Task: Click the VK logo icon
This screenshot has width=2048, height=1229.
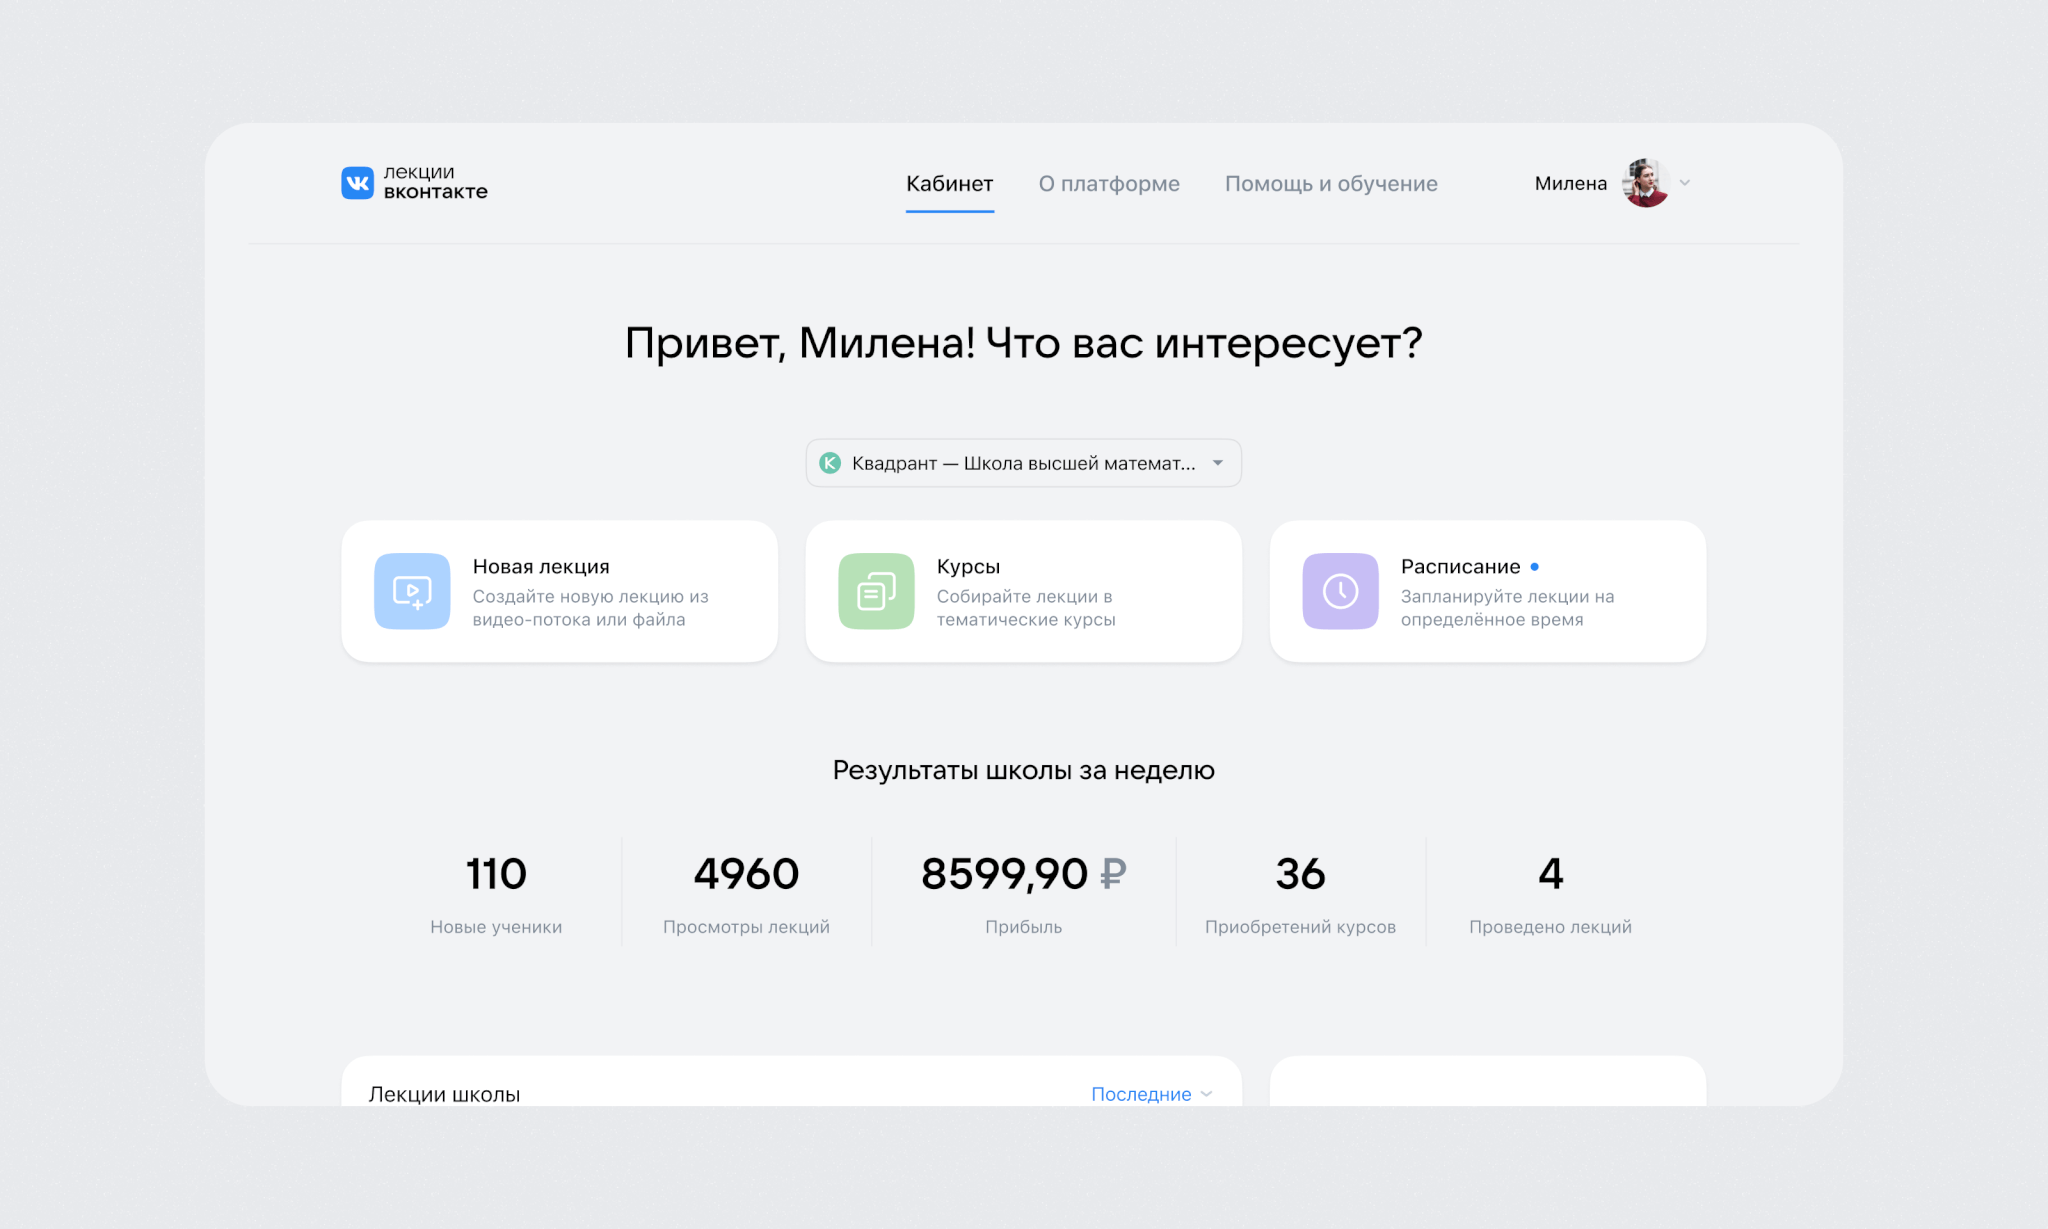Action: (x=357, y=183)
